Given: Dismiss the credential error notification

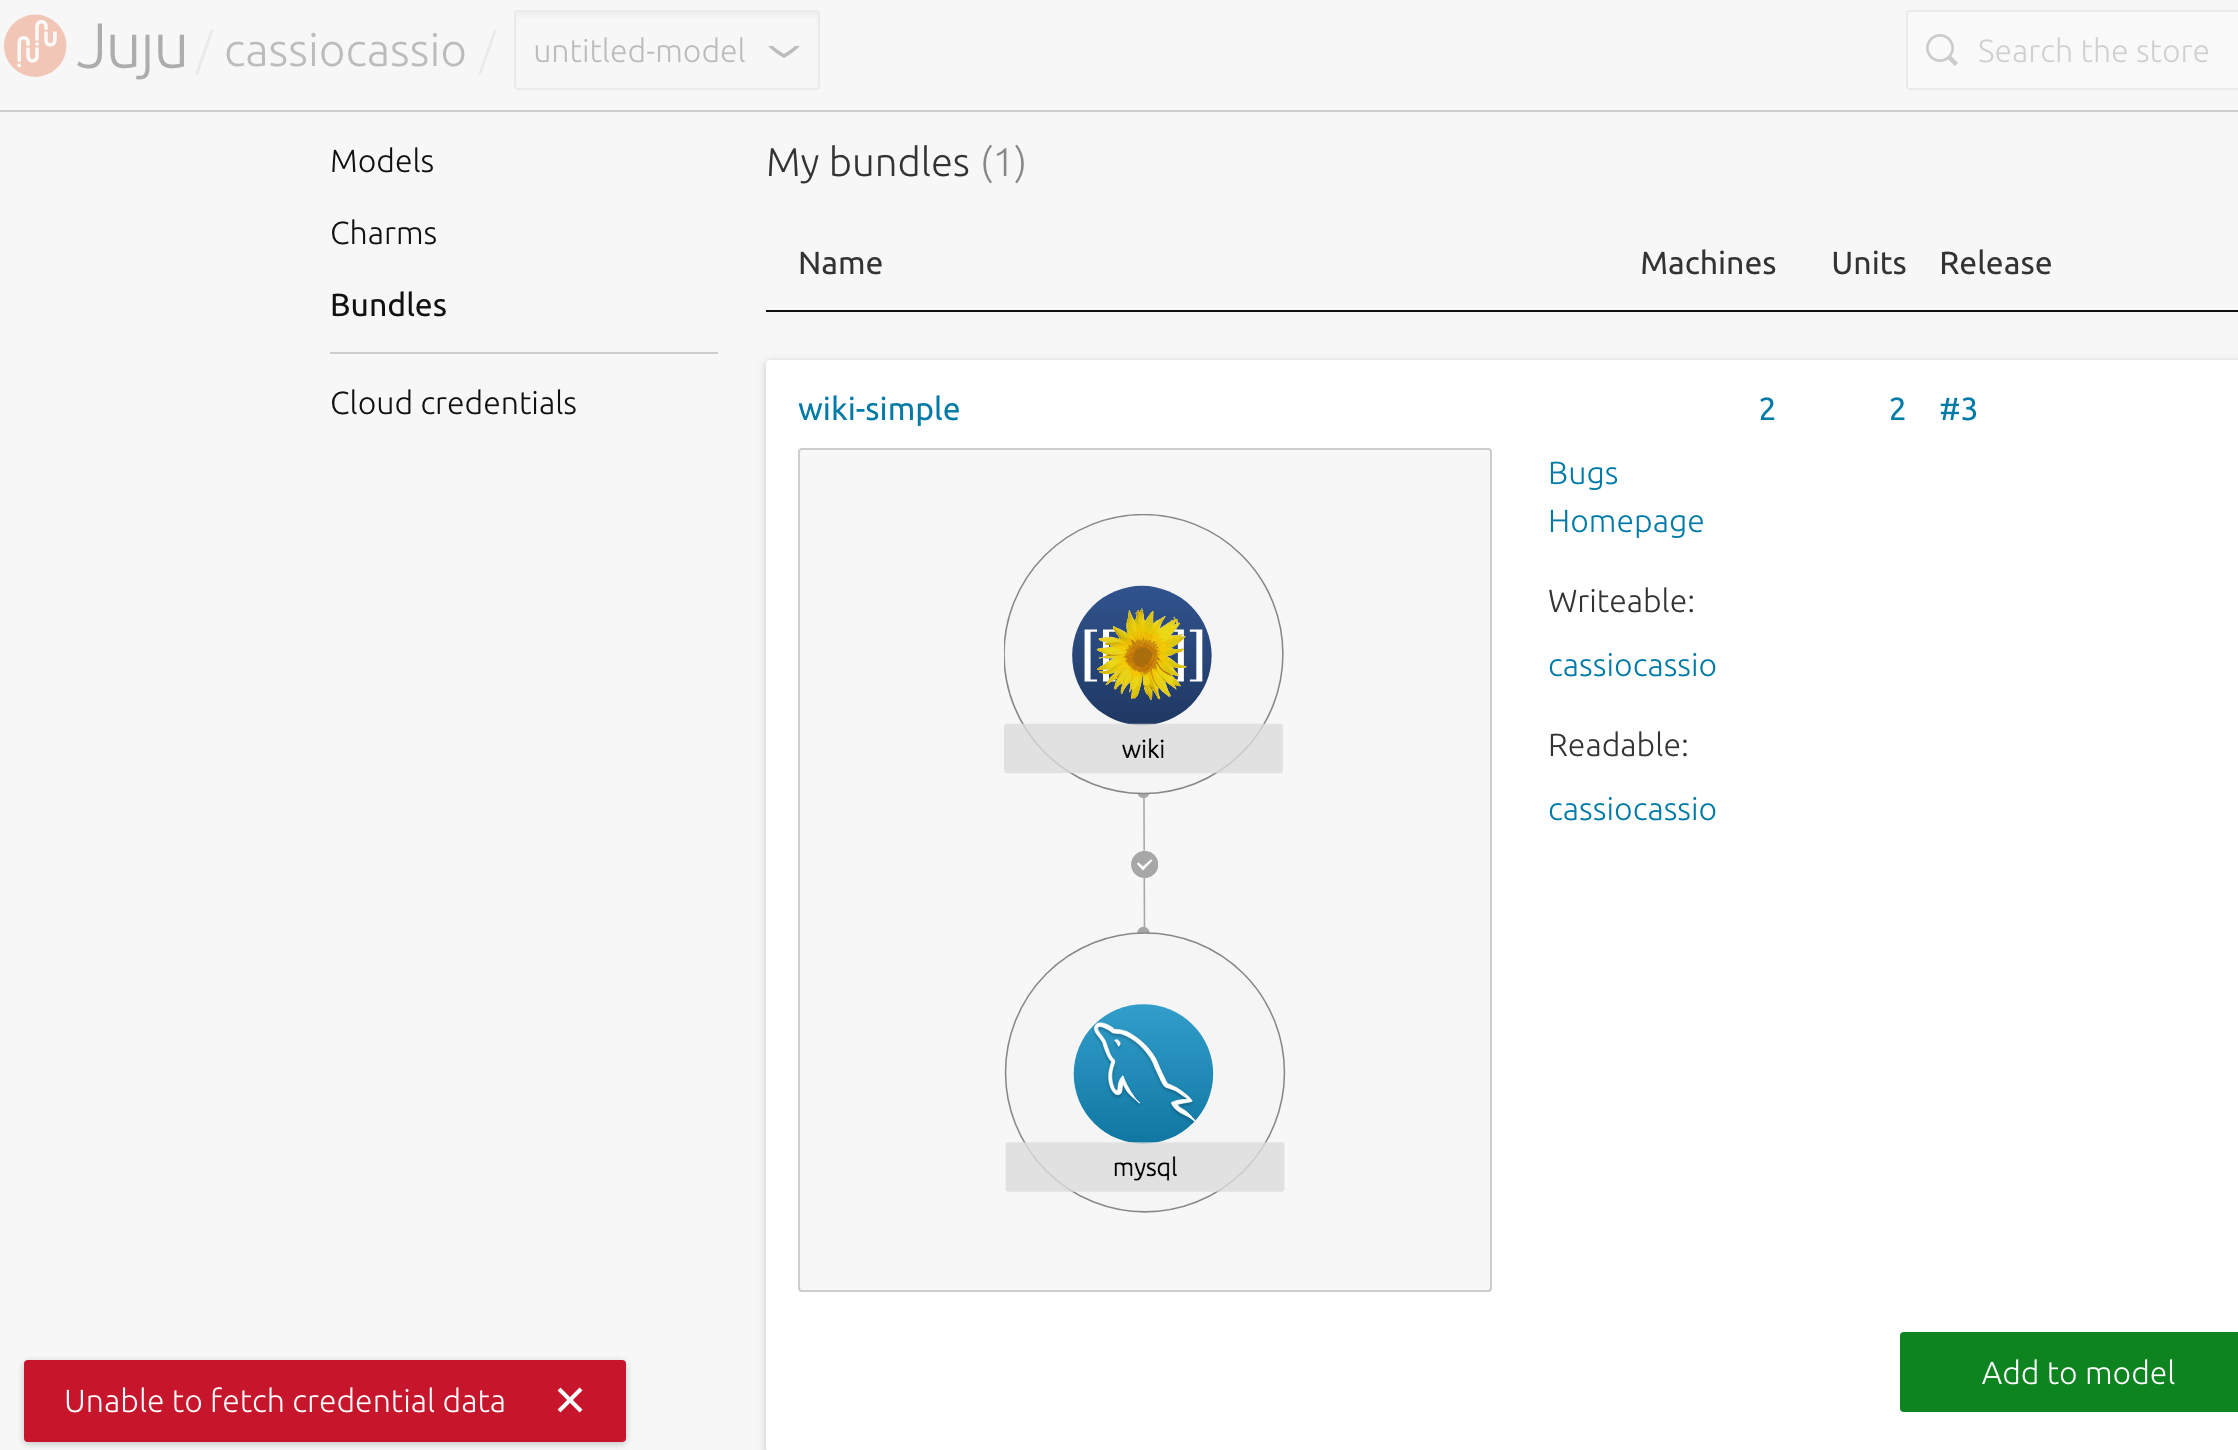Looking at the screenshot, I should point(570,1400).
